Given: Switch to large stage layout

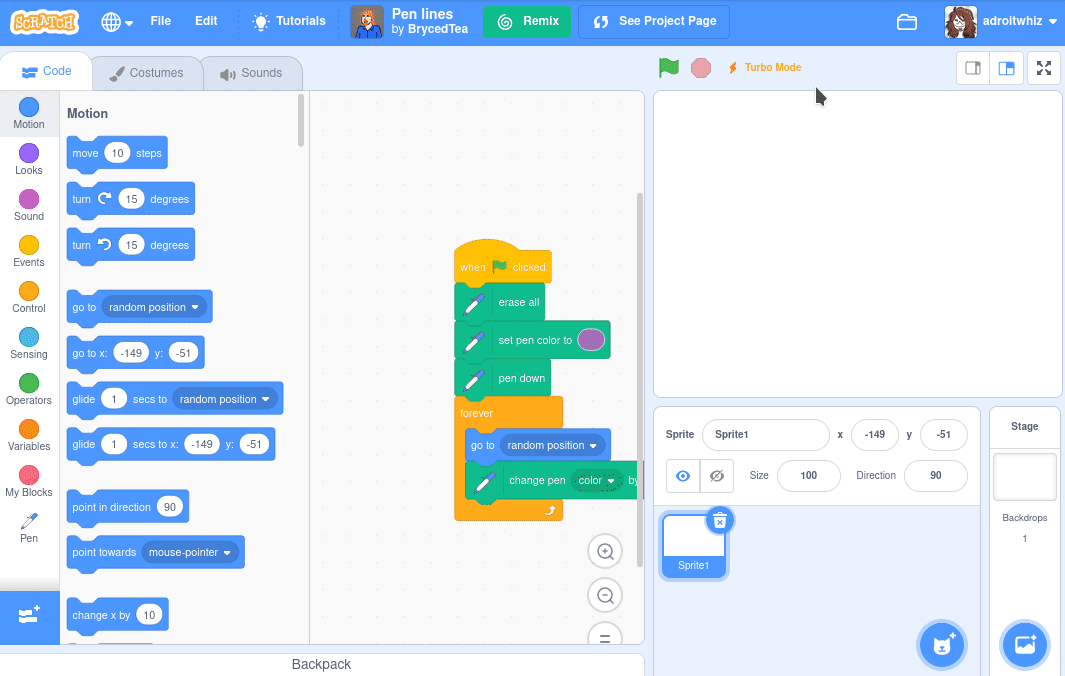Looking at the screenshot, I should tap(1007, 68).
